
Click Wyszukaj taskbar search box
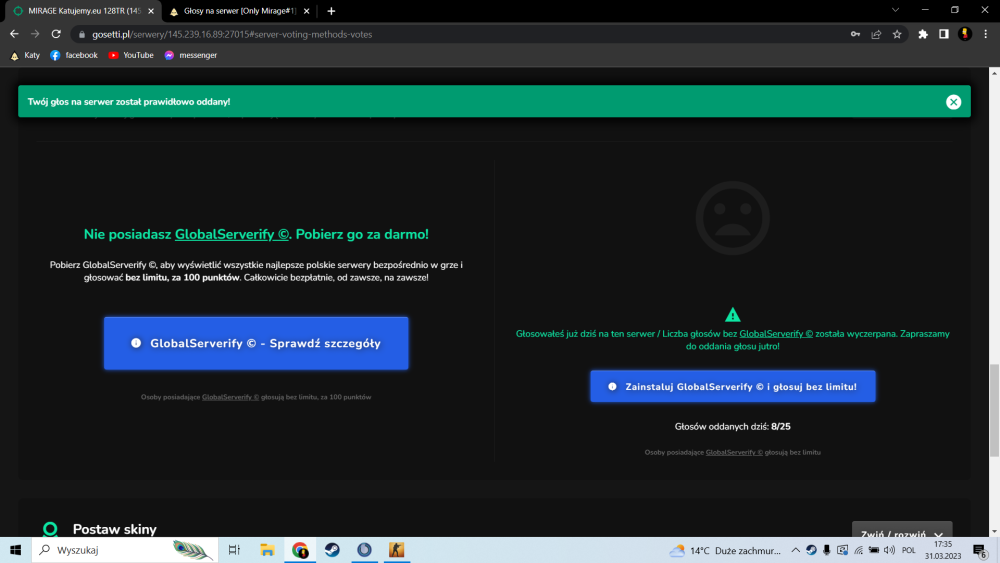click(x=125, y=550)
